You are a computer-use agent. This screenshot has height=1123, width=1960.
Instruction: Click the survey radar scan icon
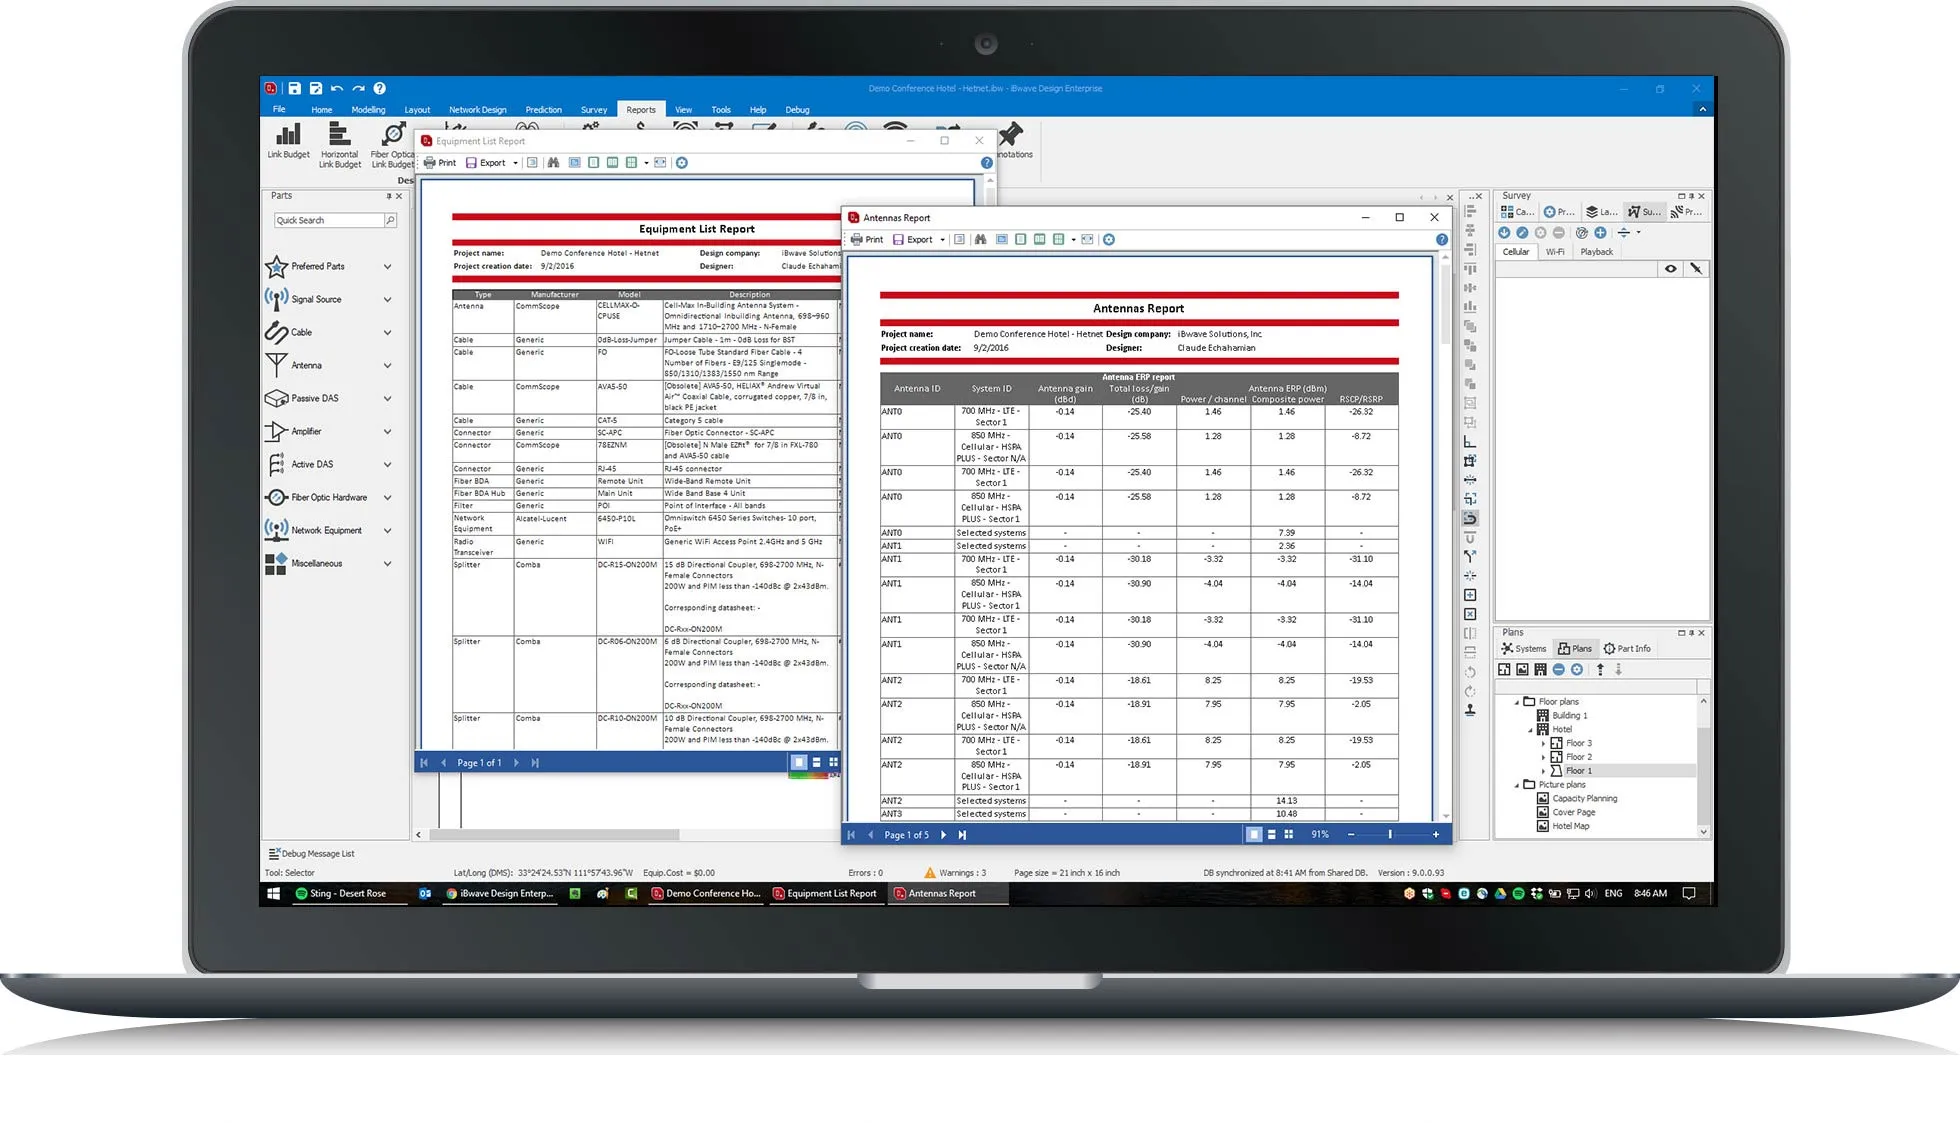[x=1582, y=233]
